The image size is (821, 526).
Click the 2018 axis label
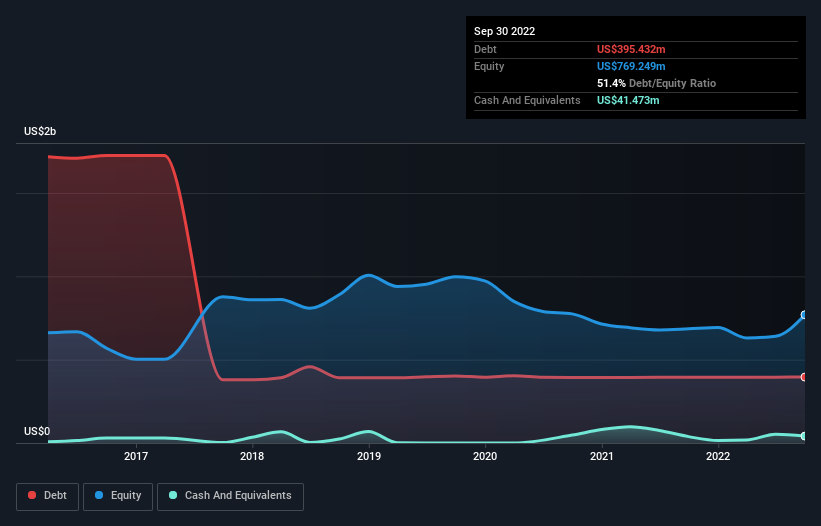252,456
